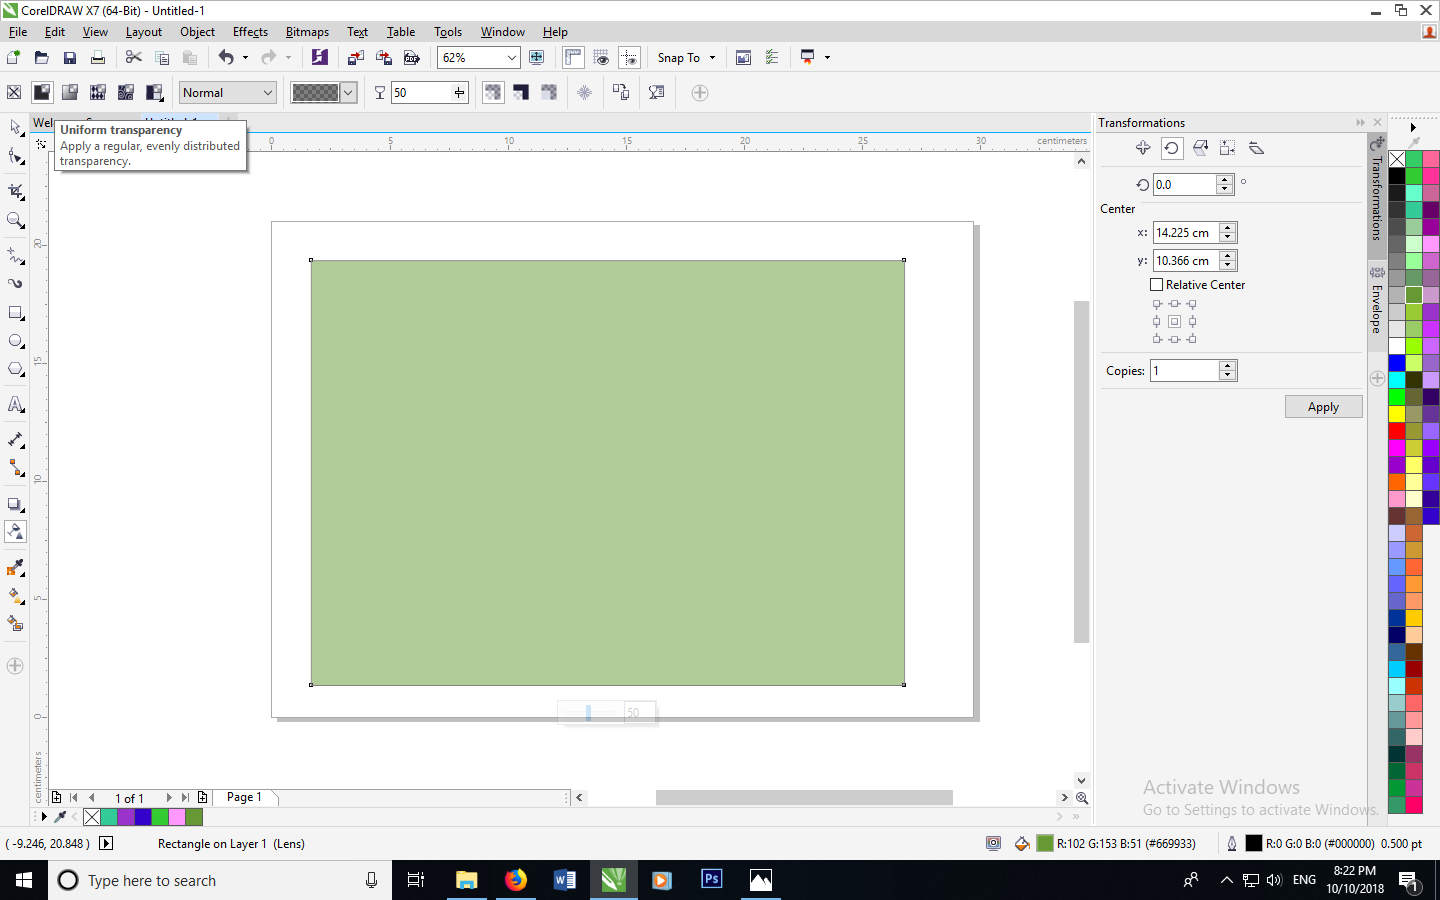Open the Position tab in Transformations
This screenshot has height=900, width=1440.
click(x=1143, y=148)
